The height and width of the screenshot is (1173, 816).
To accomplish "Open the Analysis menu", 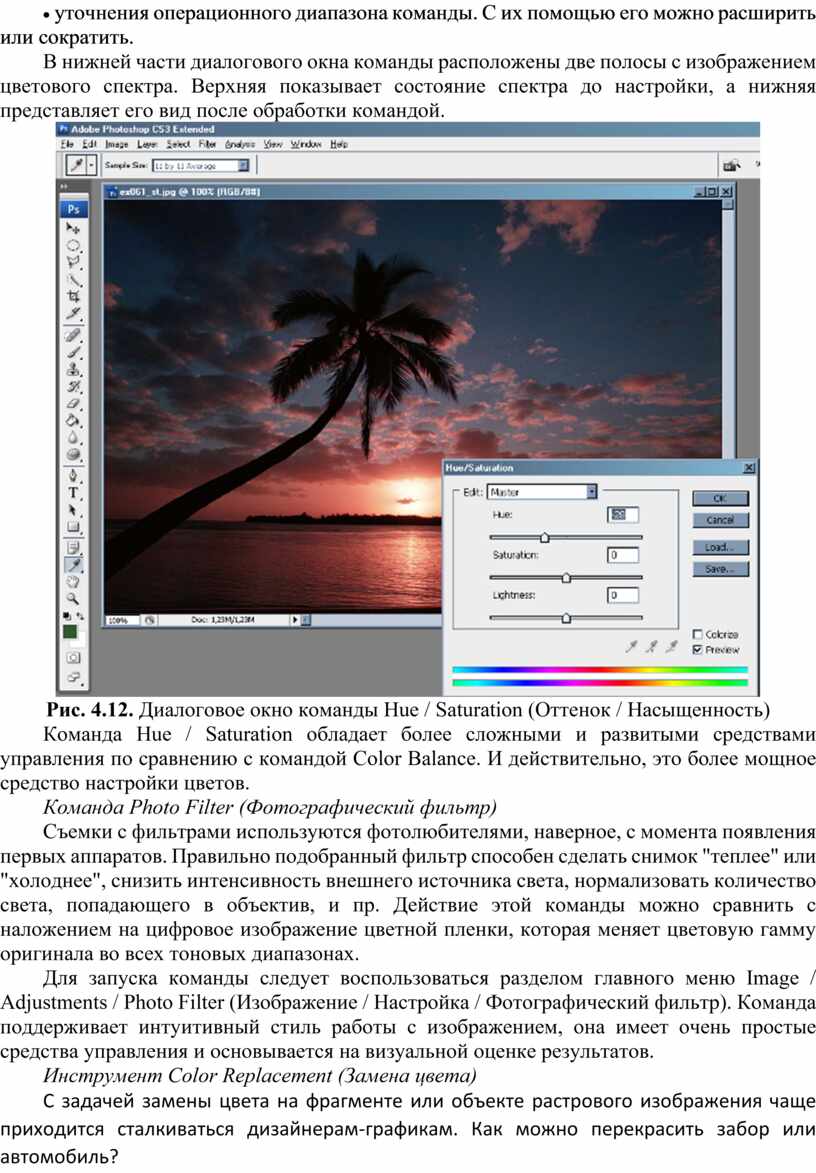I will click(x=240, y=144).
